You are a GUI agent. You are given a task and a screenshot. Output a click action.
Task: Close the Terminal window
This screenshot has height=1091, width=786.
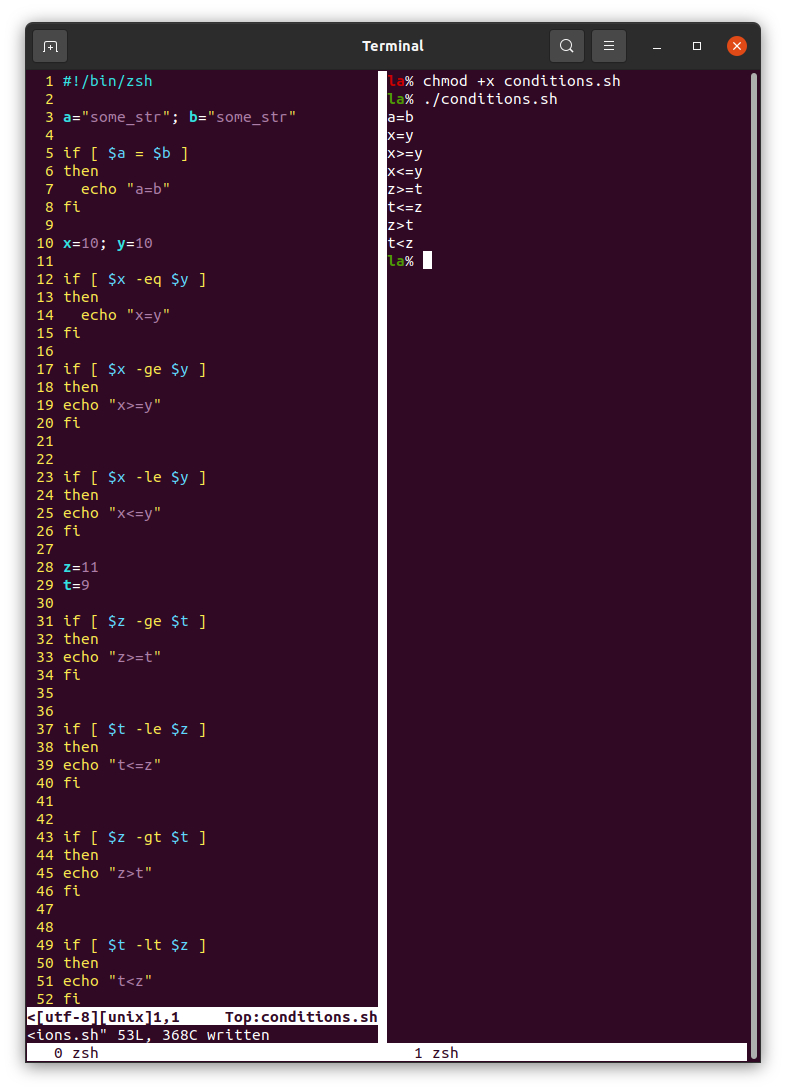click(x=737, y=46)
